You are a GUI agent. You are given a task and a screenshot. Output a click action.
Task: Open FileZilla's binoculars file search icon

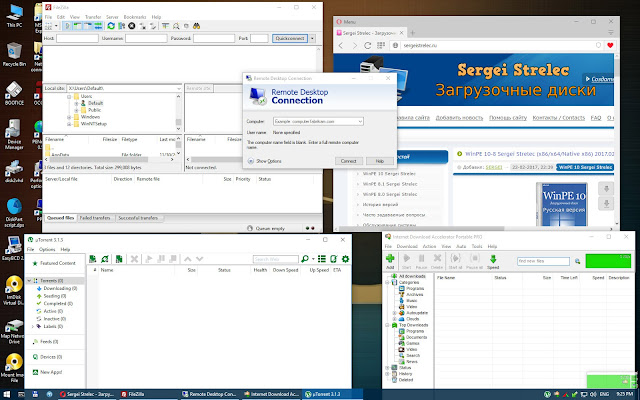tap(196, 26)
